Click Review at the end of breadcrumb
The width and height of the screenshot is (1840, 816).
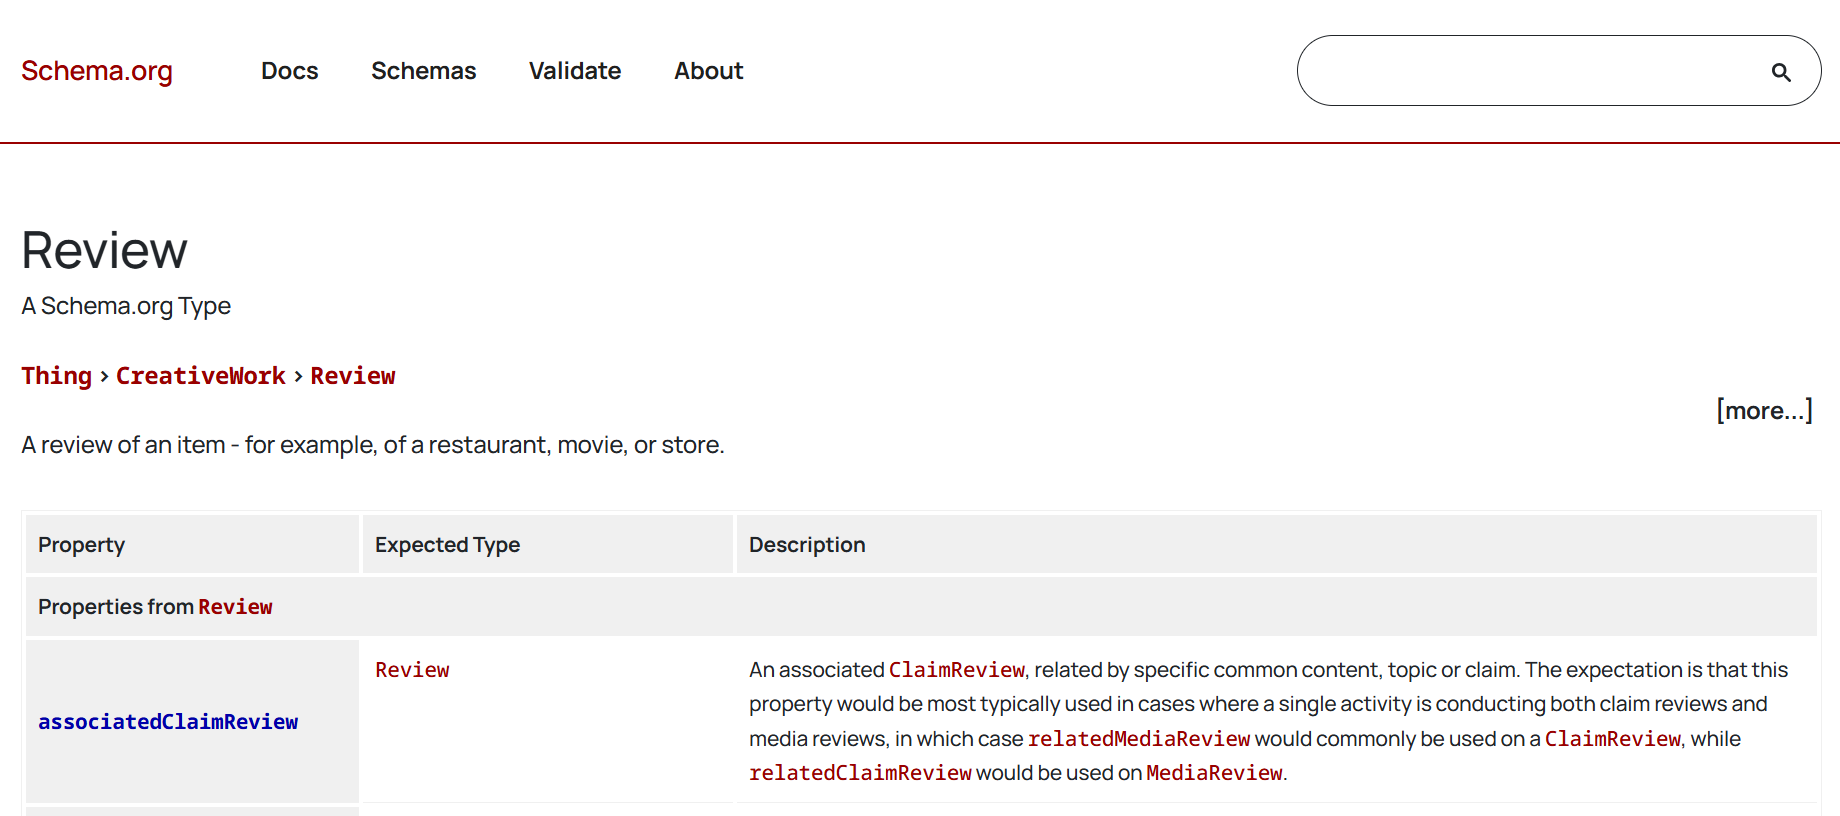pyautogui.click(x=352, y=376)
